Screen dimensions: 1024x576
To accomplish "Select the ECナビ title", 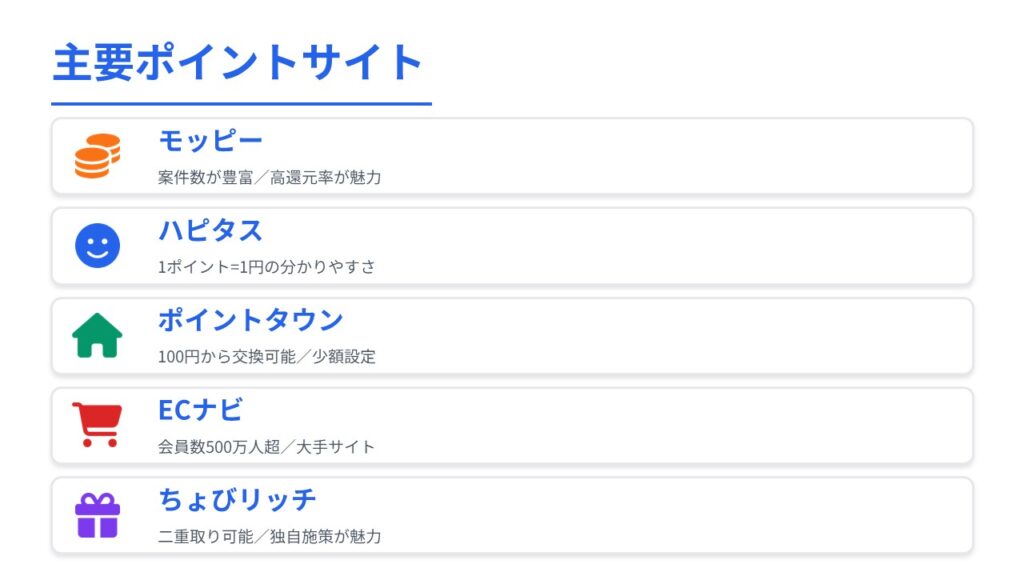I will click(200, 410).
